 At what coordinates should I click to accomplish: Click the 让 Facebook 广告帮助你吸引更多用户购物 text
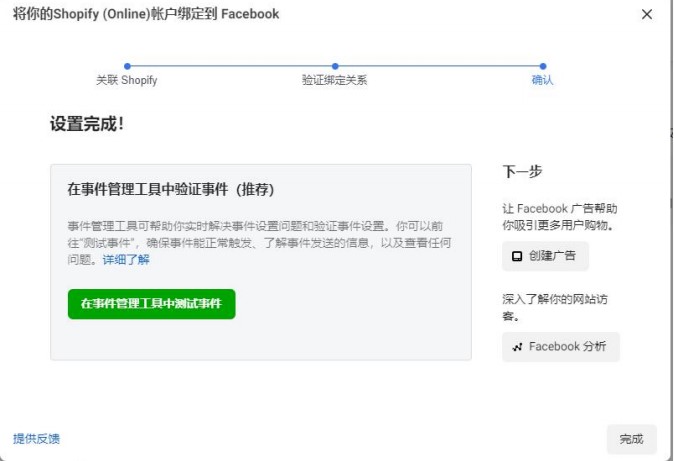560,217
